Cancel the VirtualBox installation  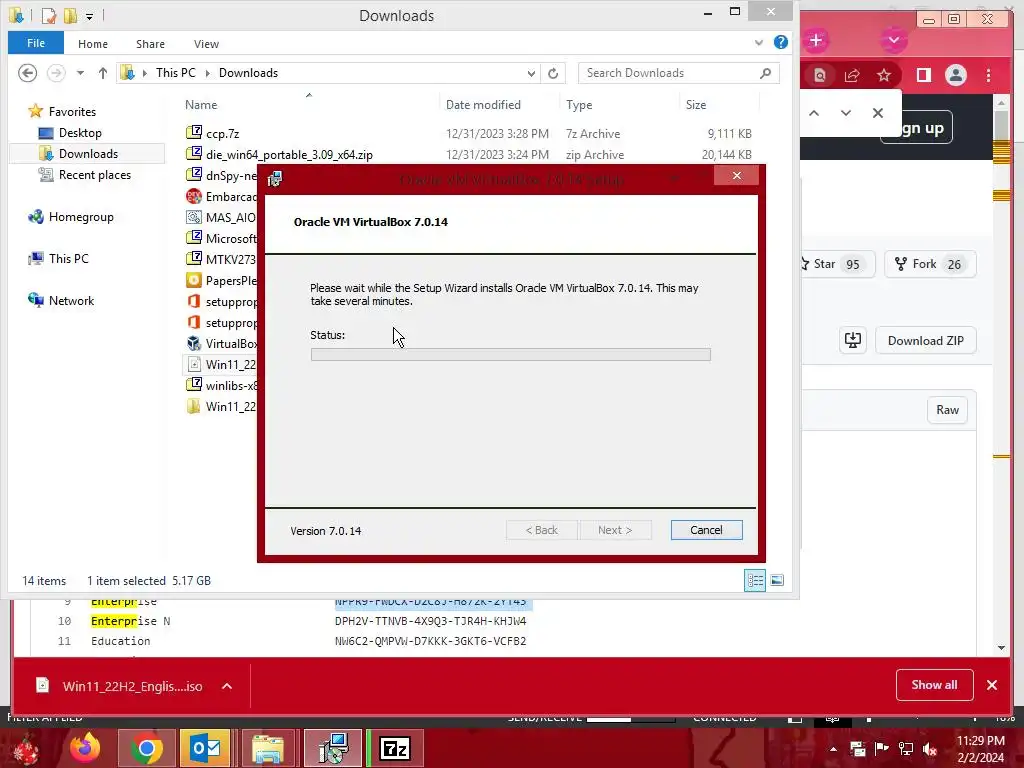click(x=706, y=530)
